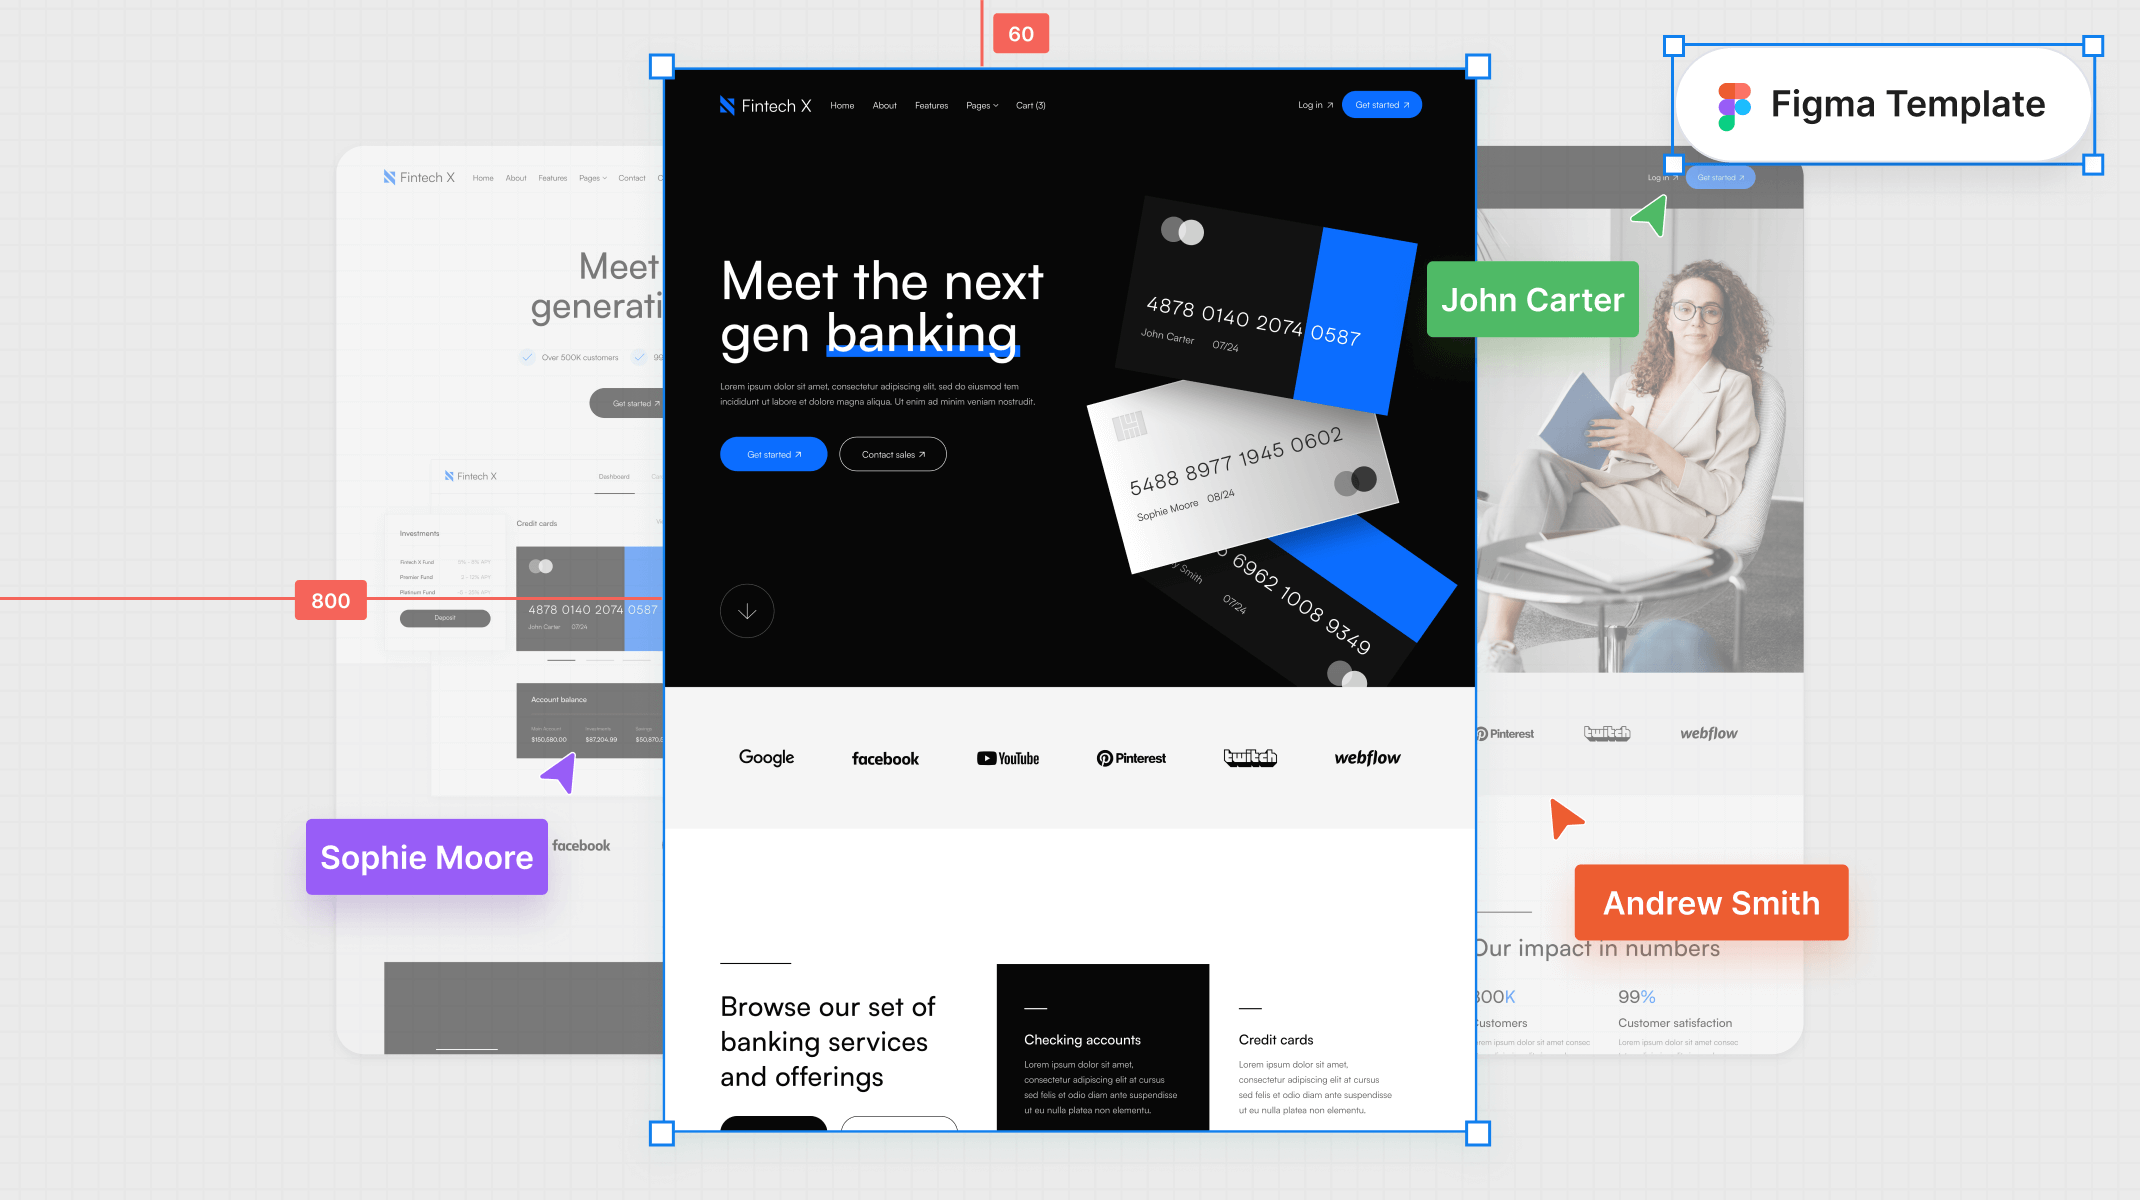Screen dimensions: 2140x1201
Task: Select the blue navigation arrow for John Carter
Action: coord(1649,216)
